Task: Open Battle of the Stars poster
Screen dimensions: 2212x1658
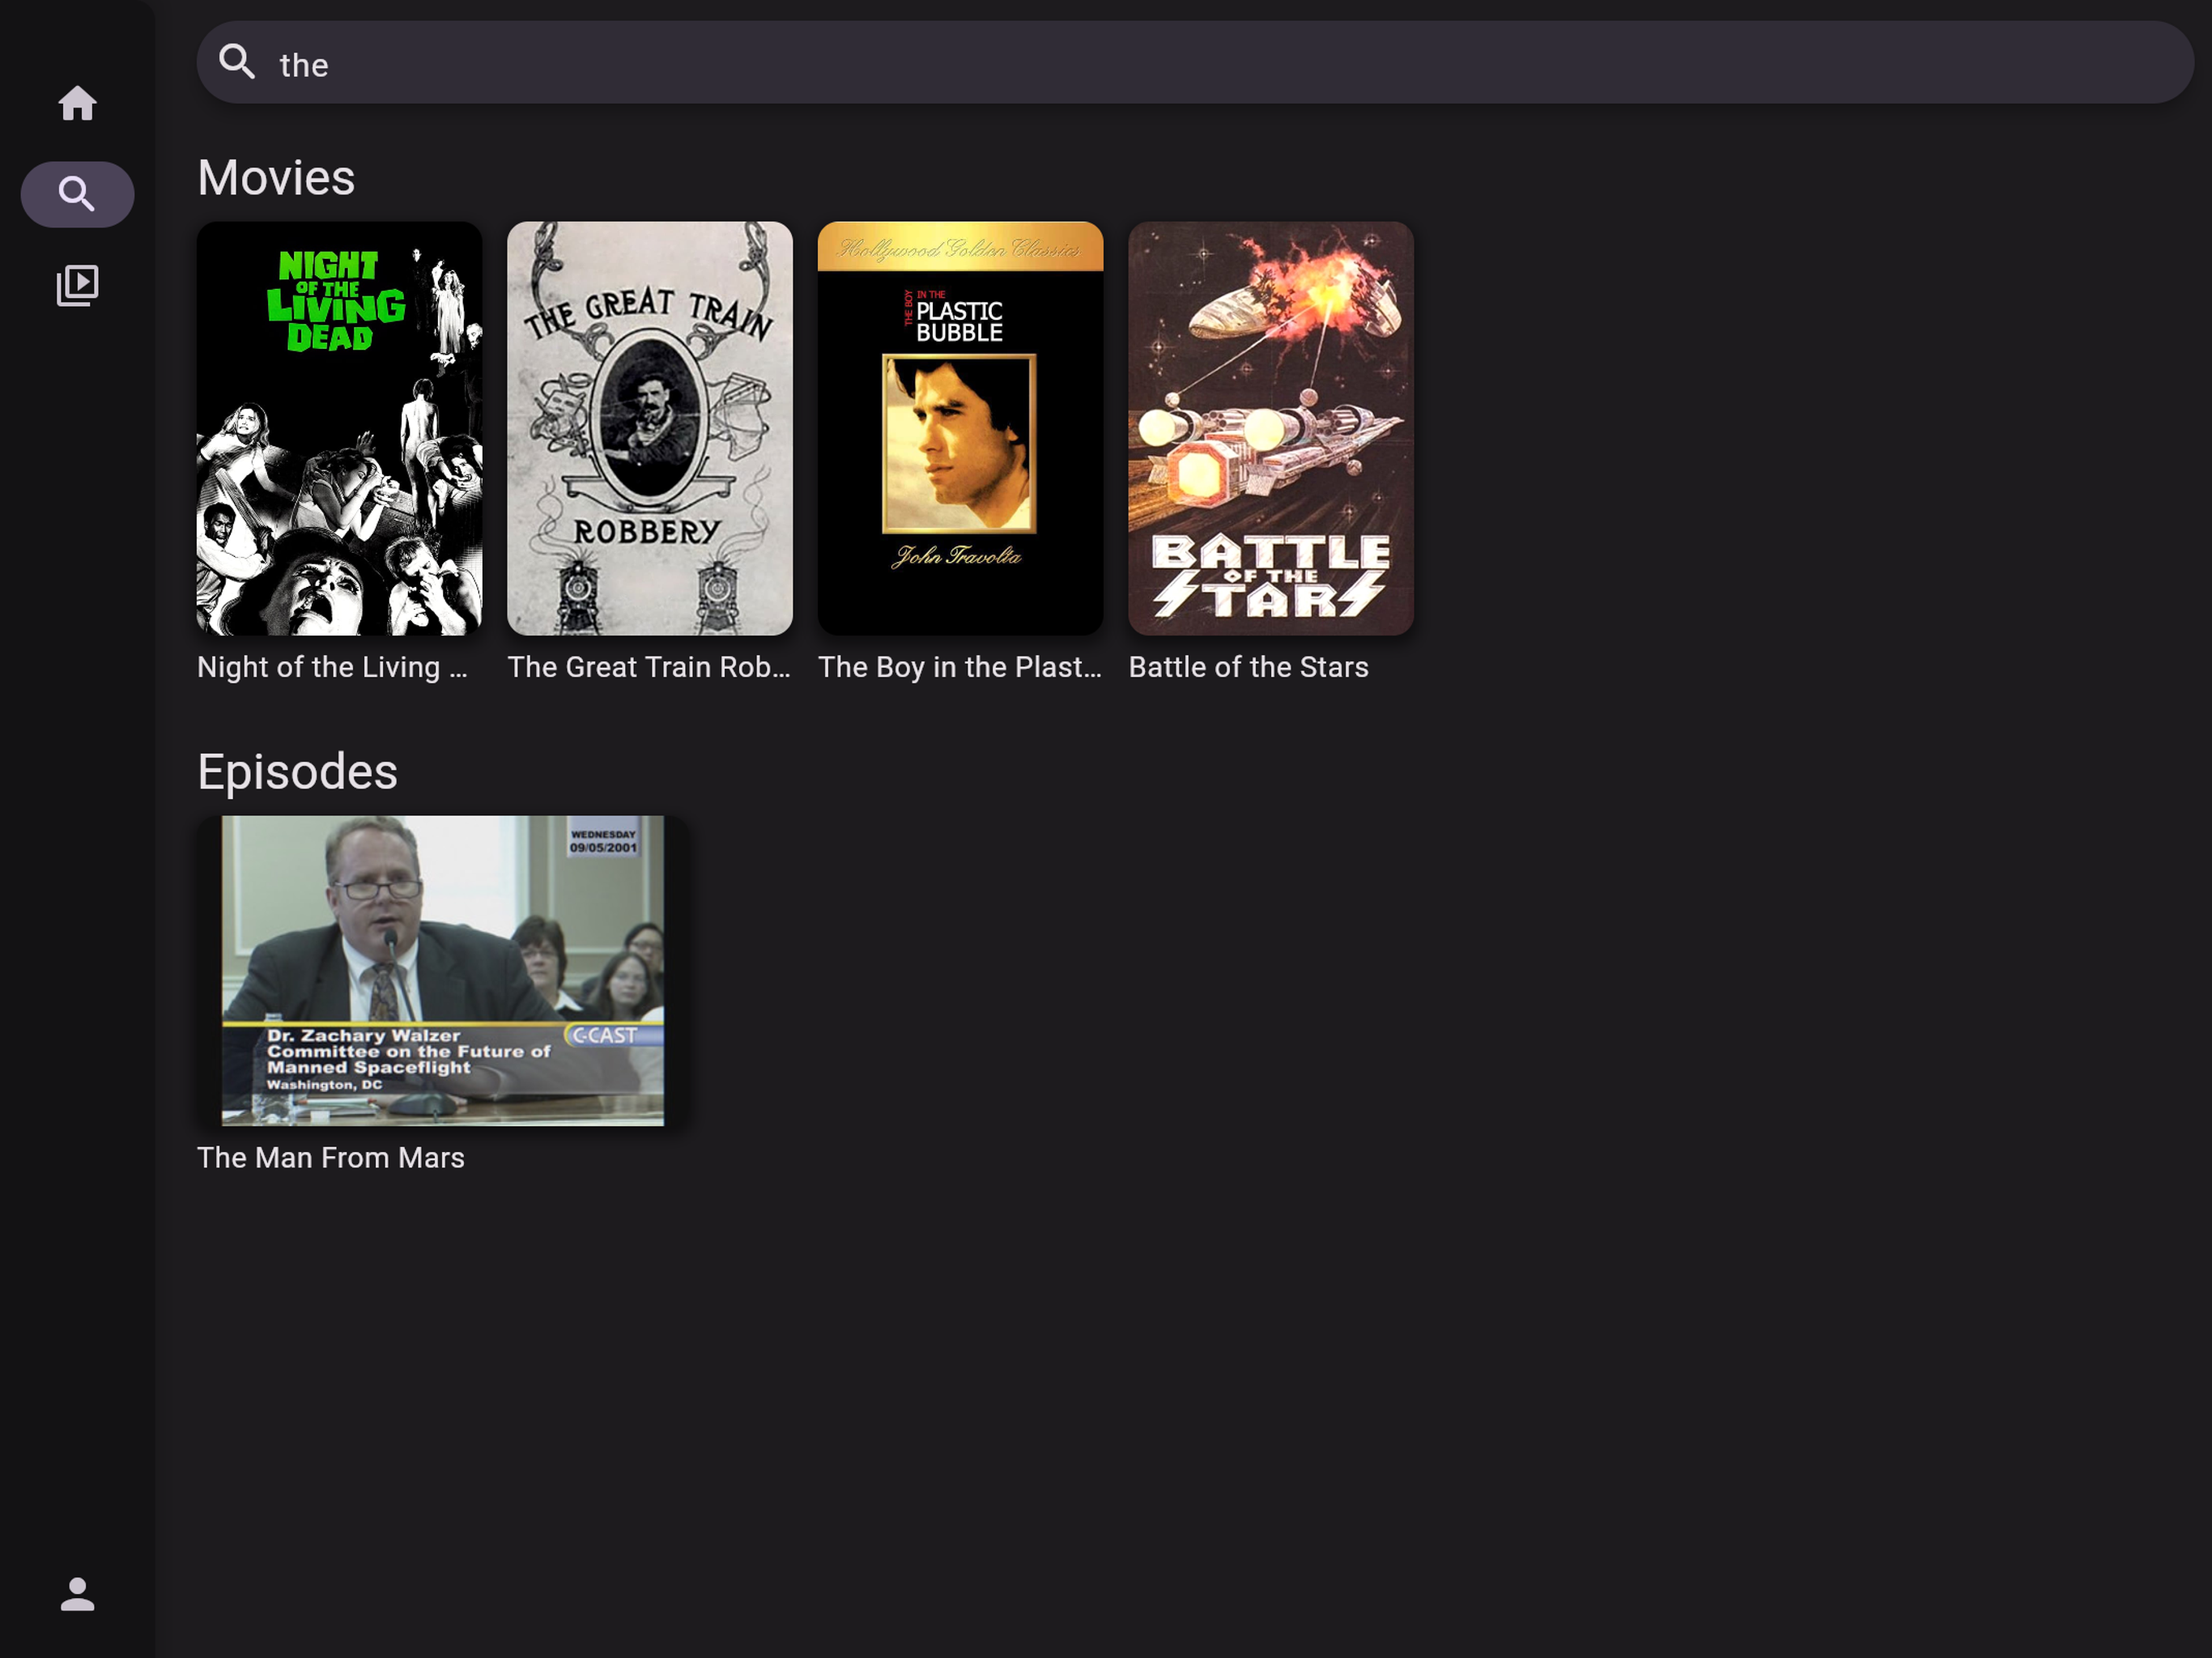Action: [x=1271, y=428]
